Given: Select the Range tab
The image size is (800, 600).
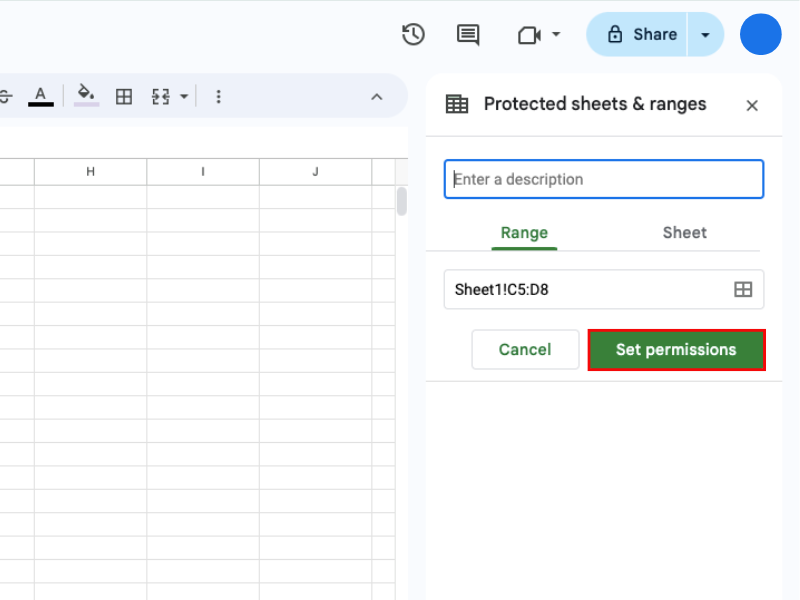Looking at the screenshot, I should tap(524, 232).
